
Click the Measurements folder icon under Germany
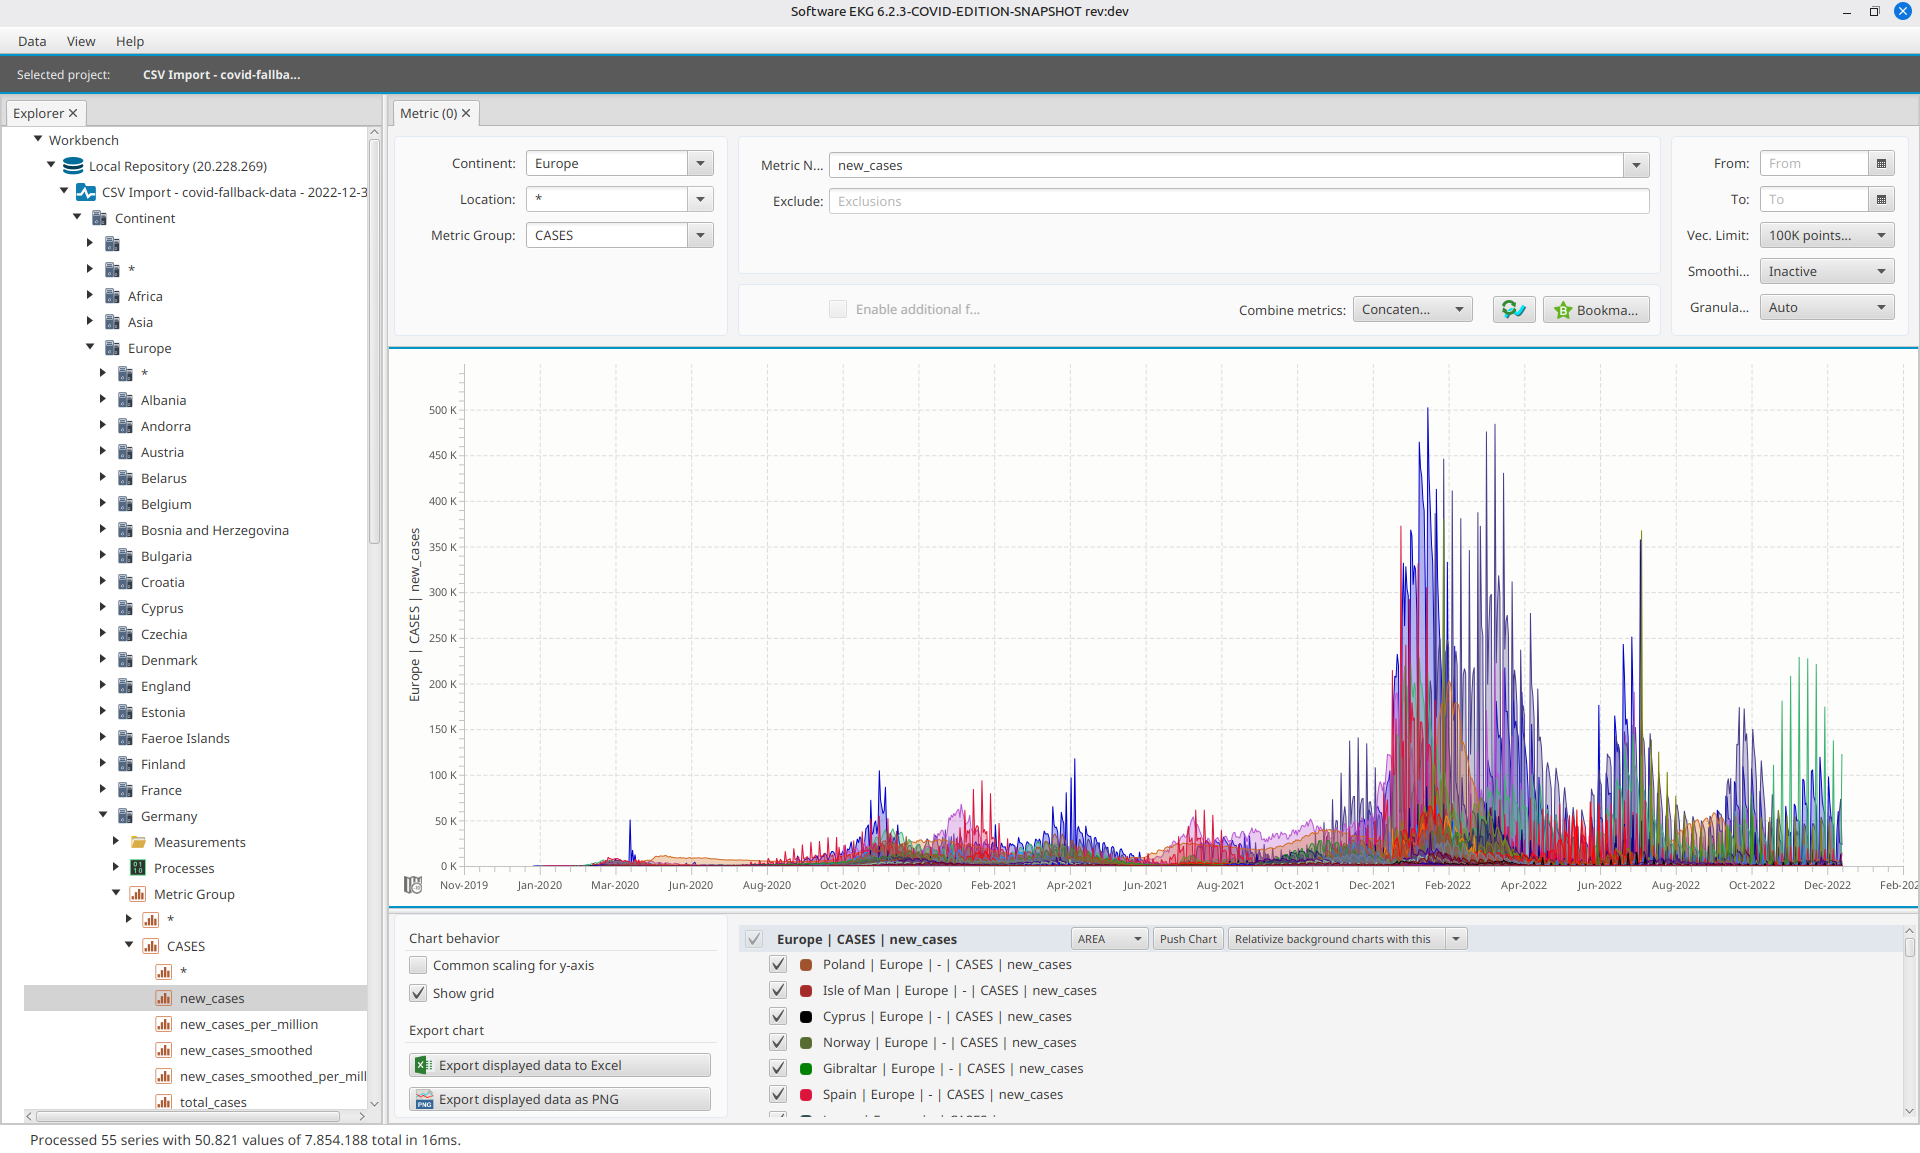(139, 842)
